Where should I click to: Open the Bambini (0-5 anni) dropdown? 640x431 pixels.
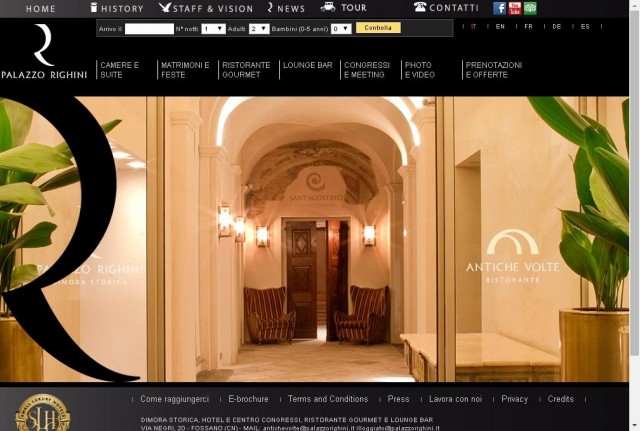(x=341, y=29)
